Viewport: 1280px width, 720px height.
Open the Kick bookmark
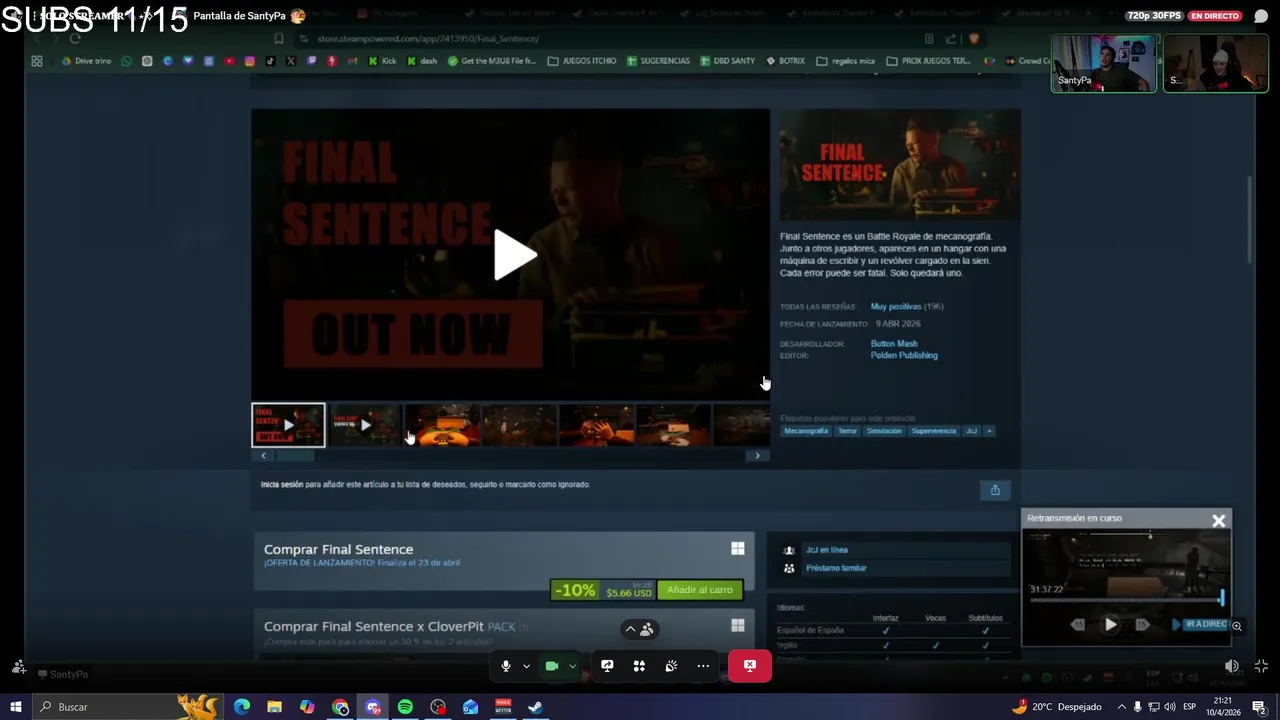click(382, 61)
